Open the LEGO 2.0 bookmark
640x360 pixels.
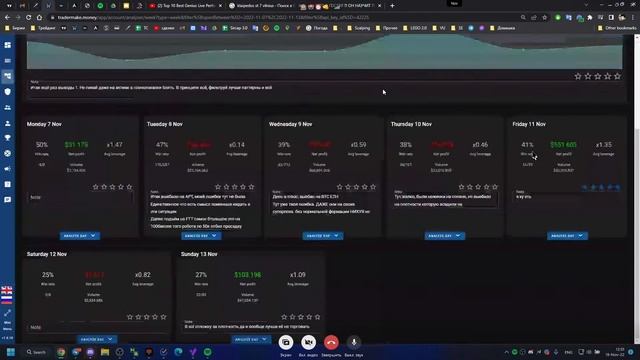coord(415,28)
